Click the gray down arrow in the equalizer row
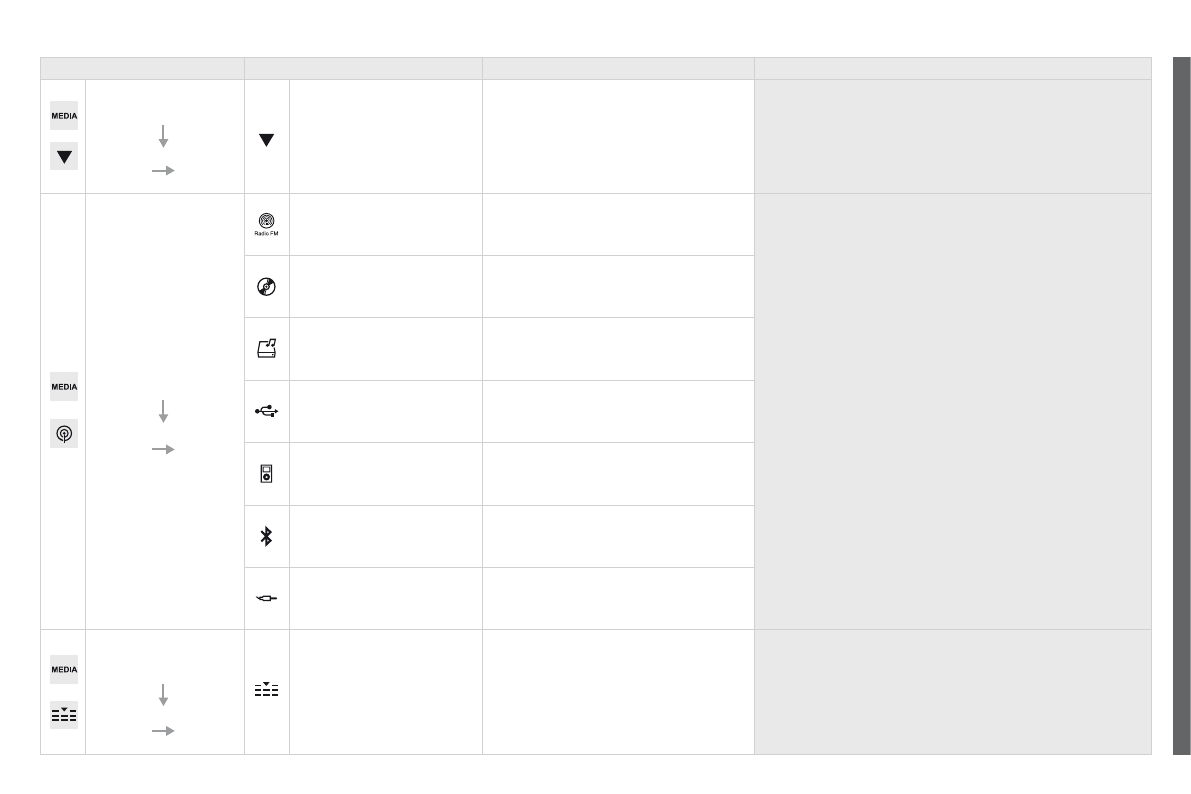The image size is (1191, 794). (163, 695)
